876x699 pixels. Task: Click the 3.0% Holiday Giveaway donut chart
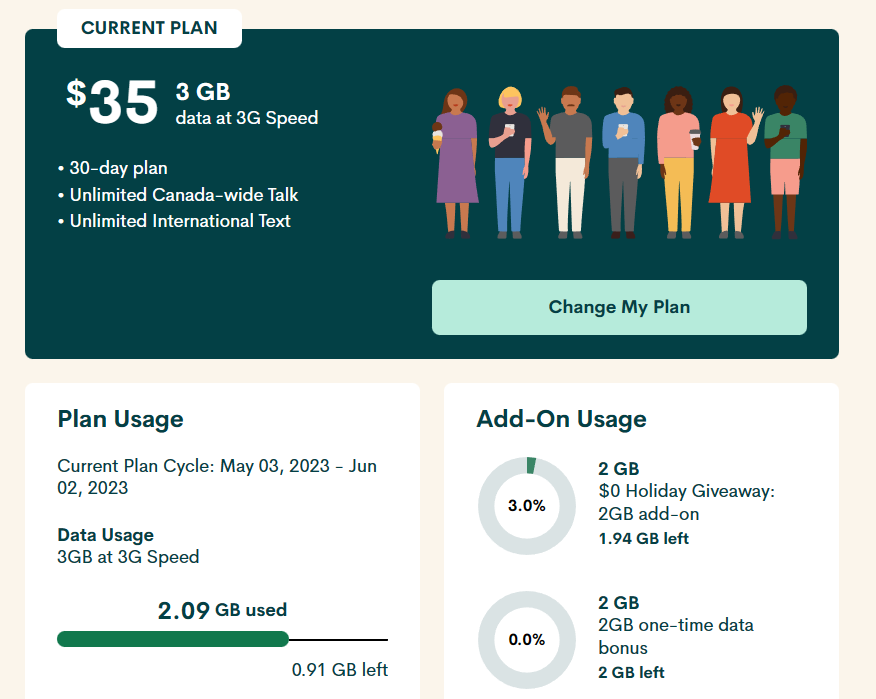(x=526, y=505)
